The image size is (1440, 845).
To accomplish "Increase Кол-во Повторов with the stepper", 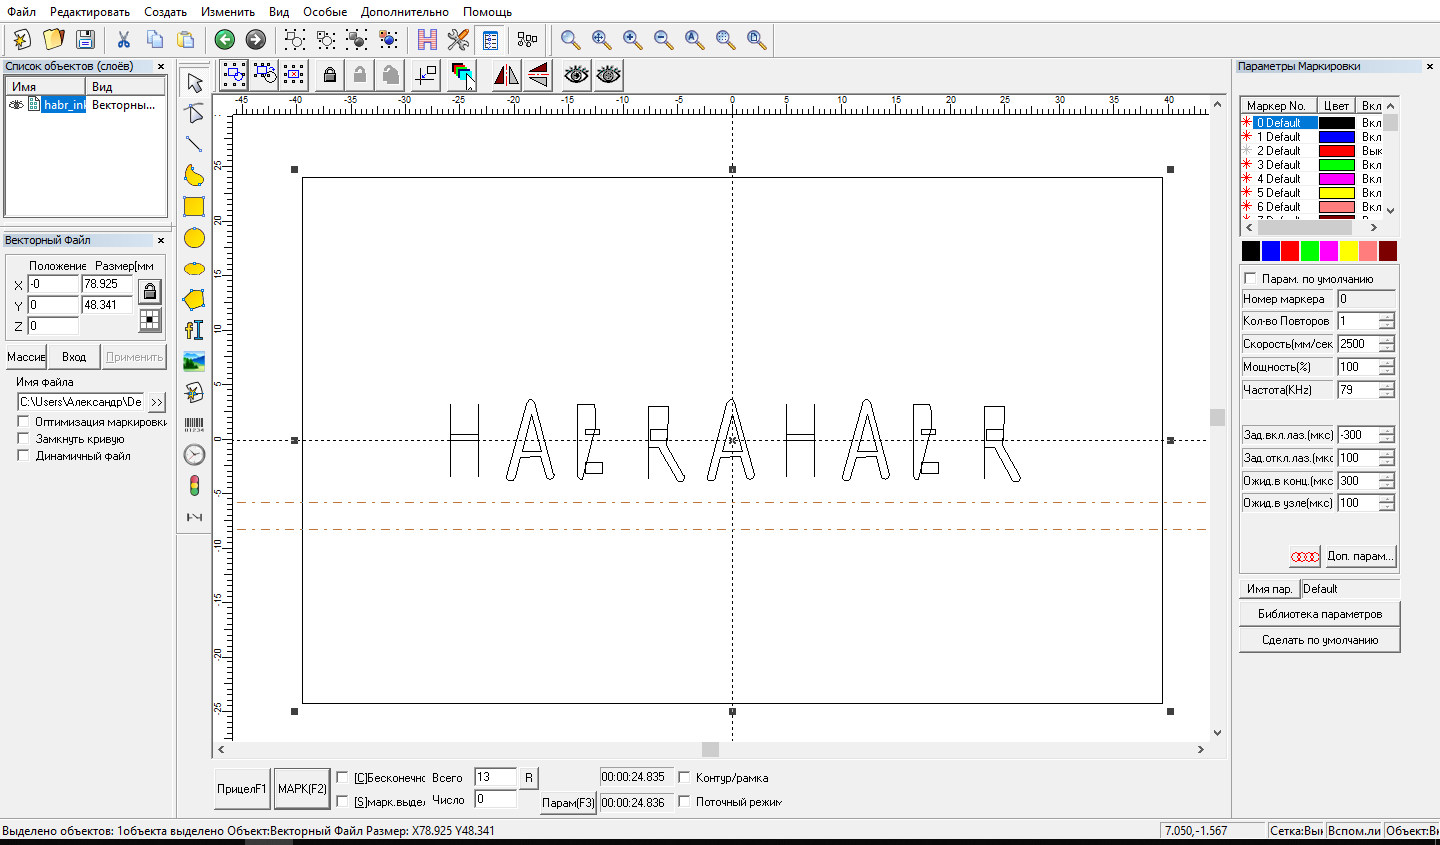I will pyautogui.click(x=1386, y=317).
